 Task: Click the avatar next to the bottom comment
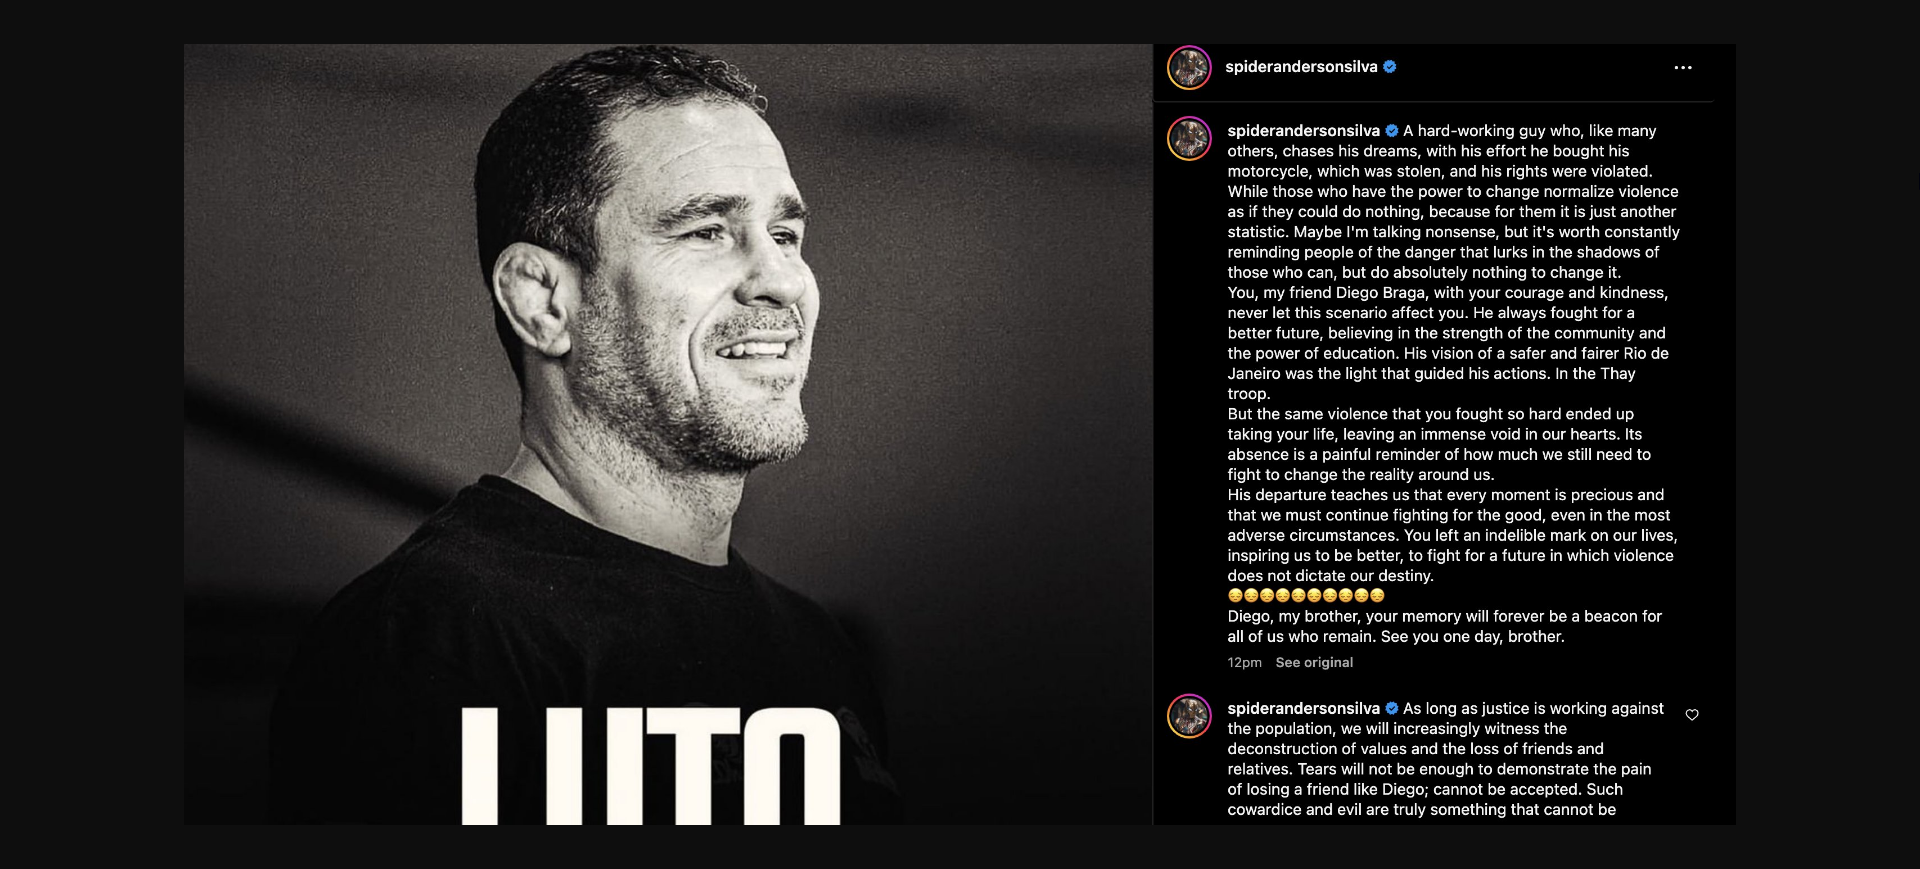pyautogui.click(x=1189, y=716)
